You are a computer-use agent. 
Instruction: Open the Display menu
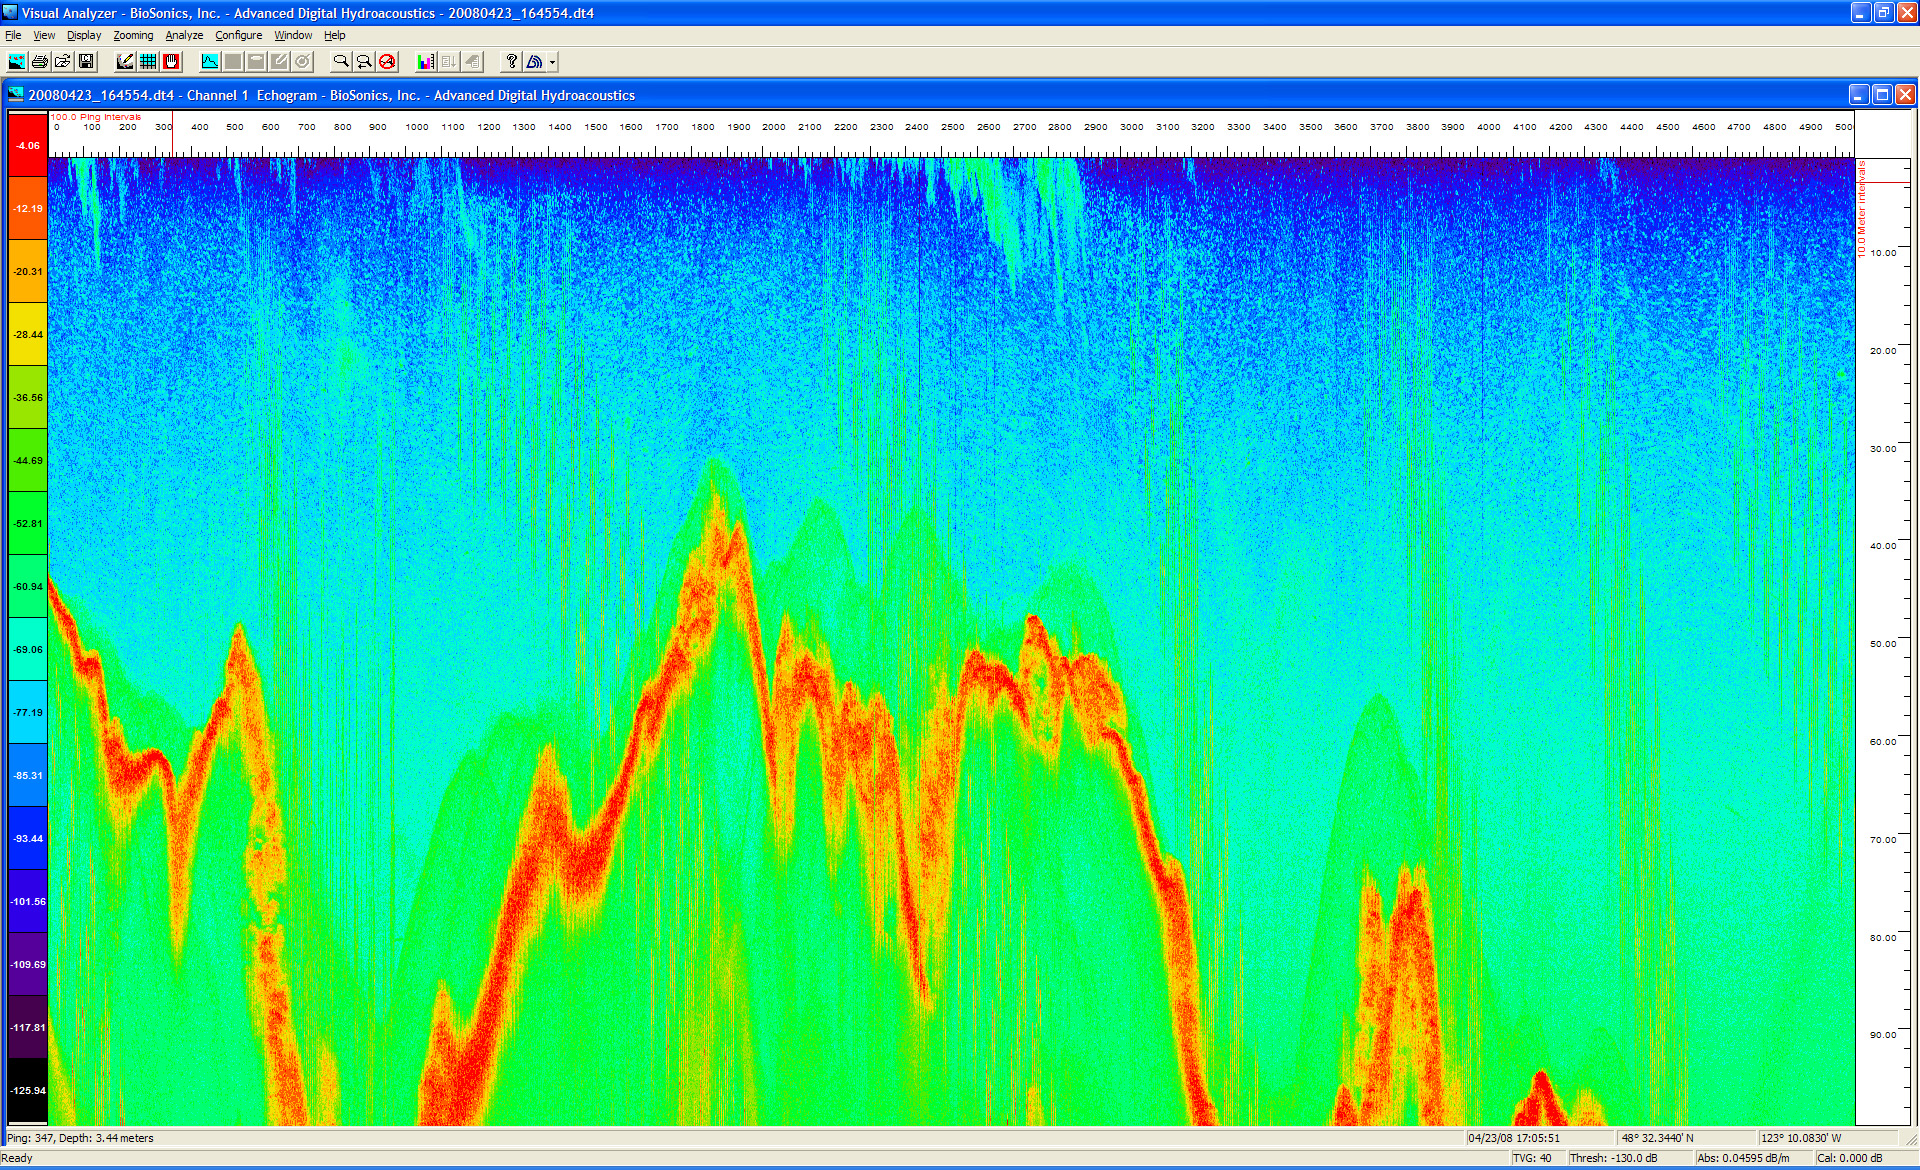point(84,35)
